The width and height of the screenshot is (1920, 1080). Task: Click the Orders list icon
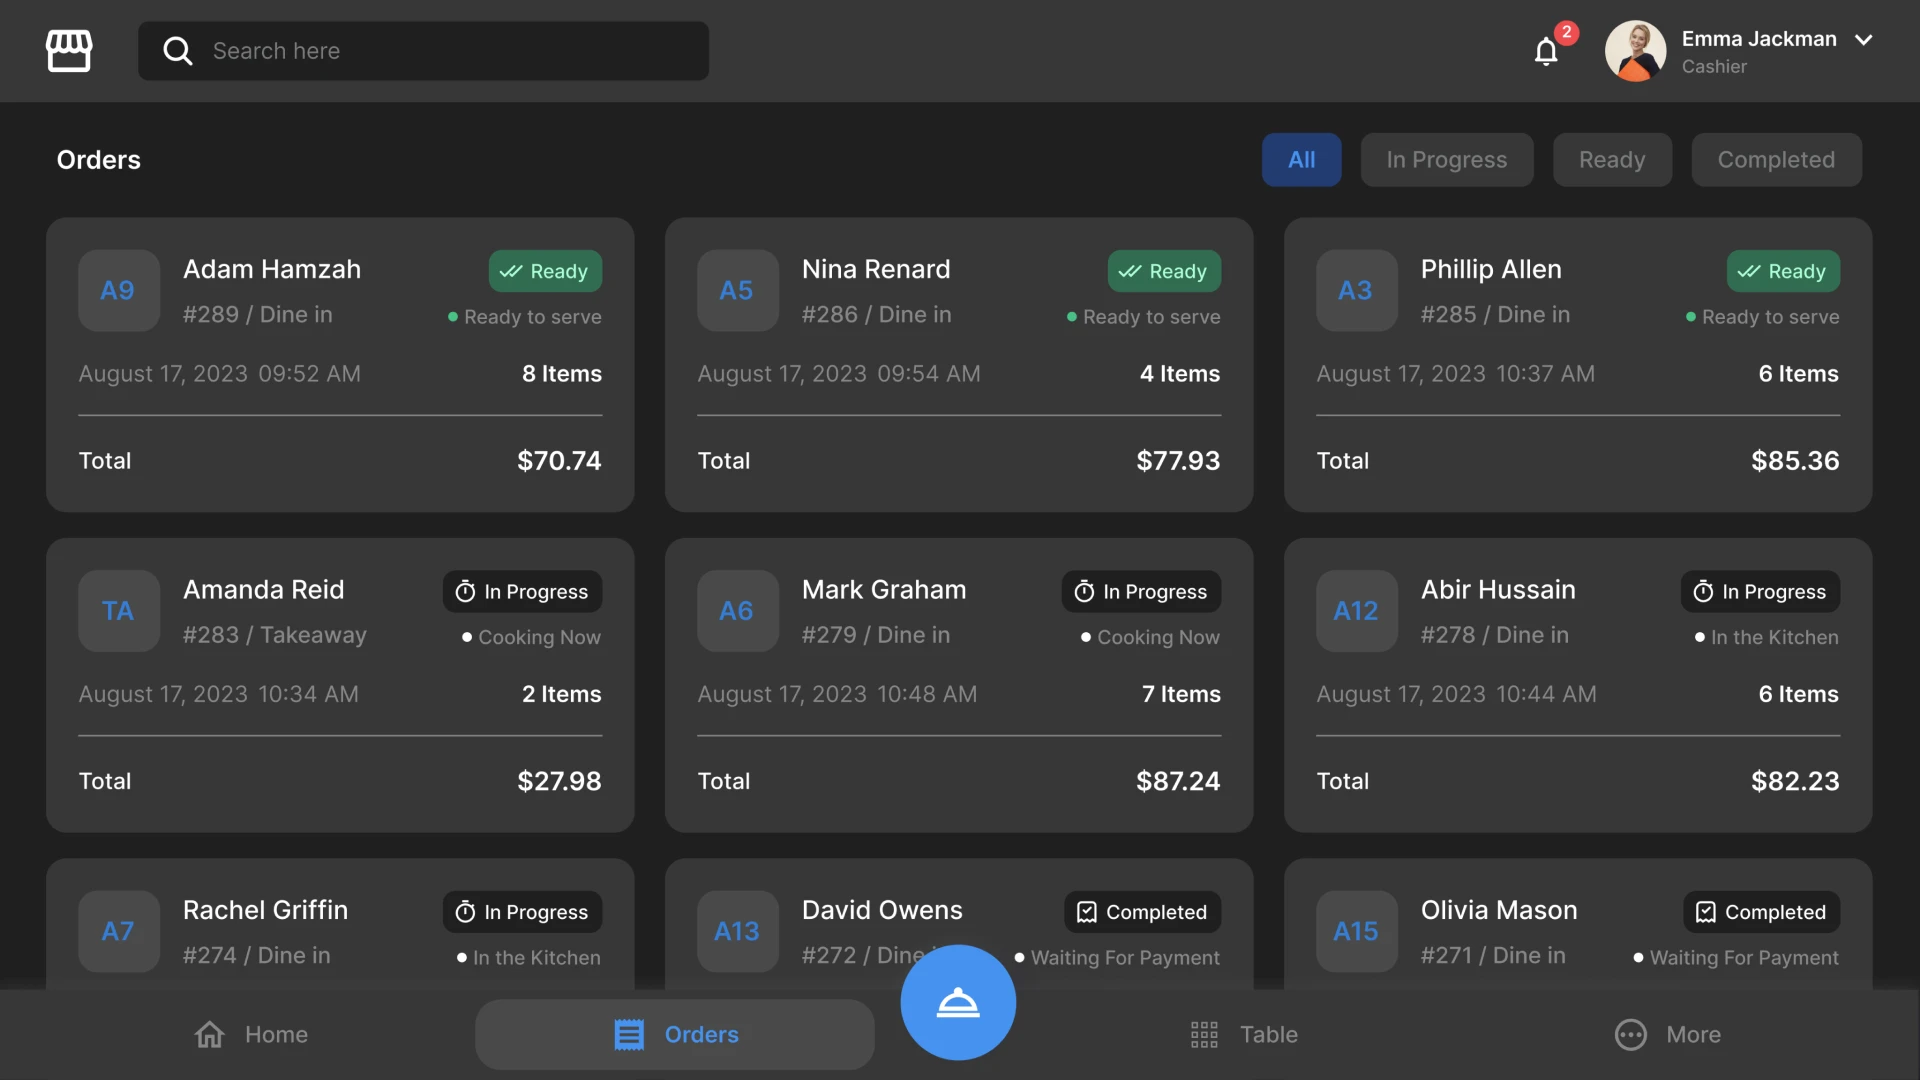pos(629,1034)
